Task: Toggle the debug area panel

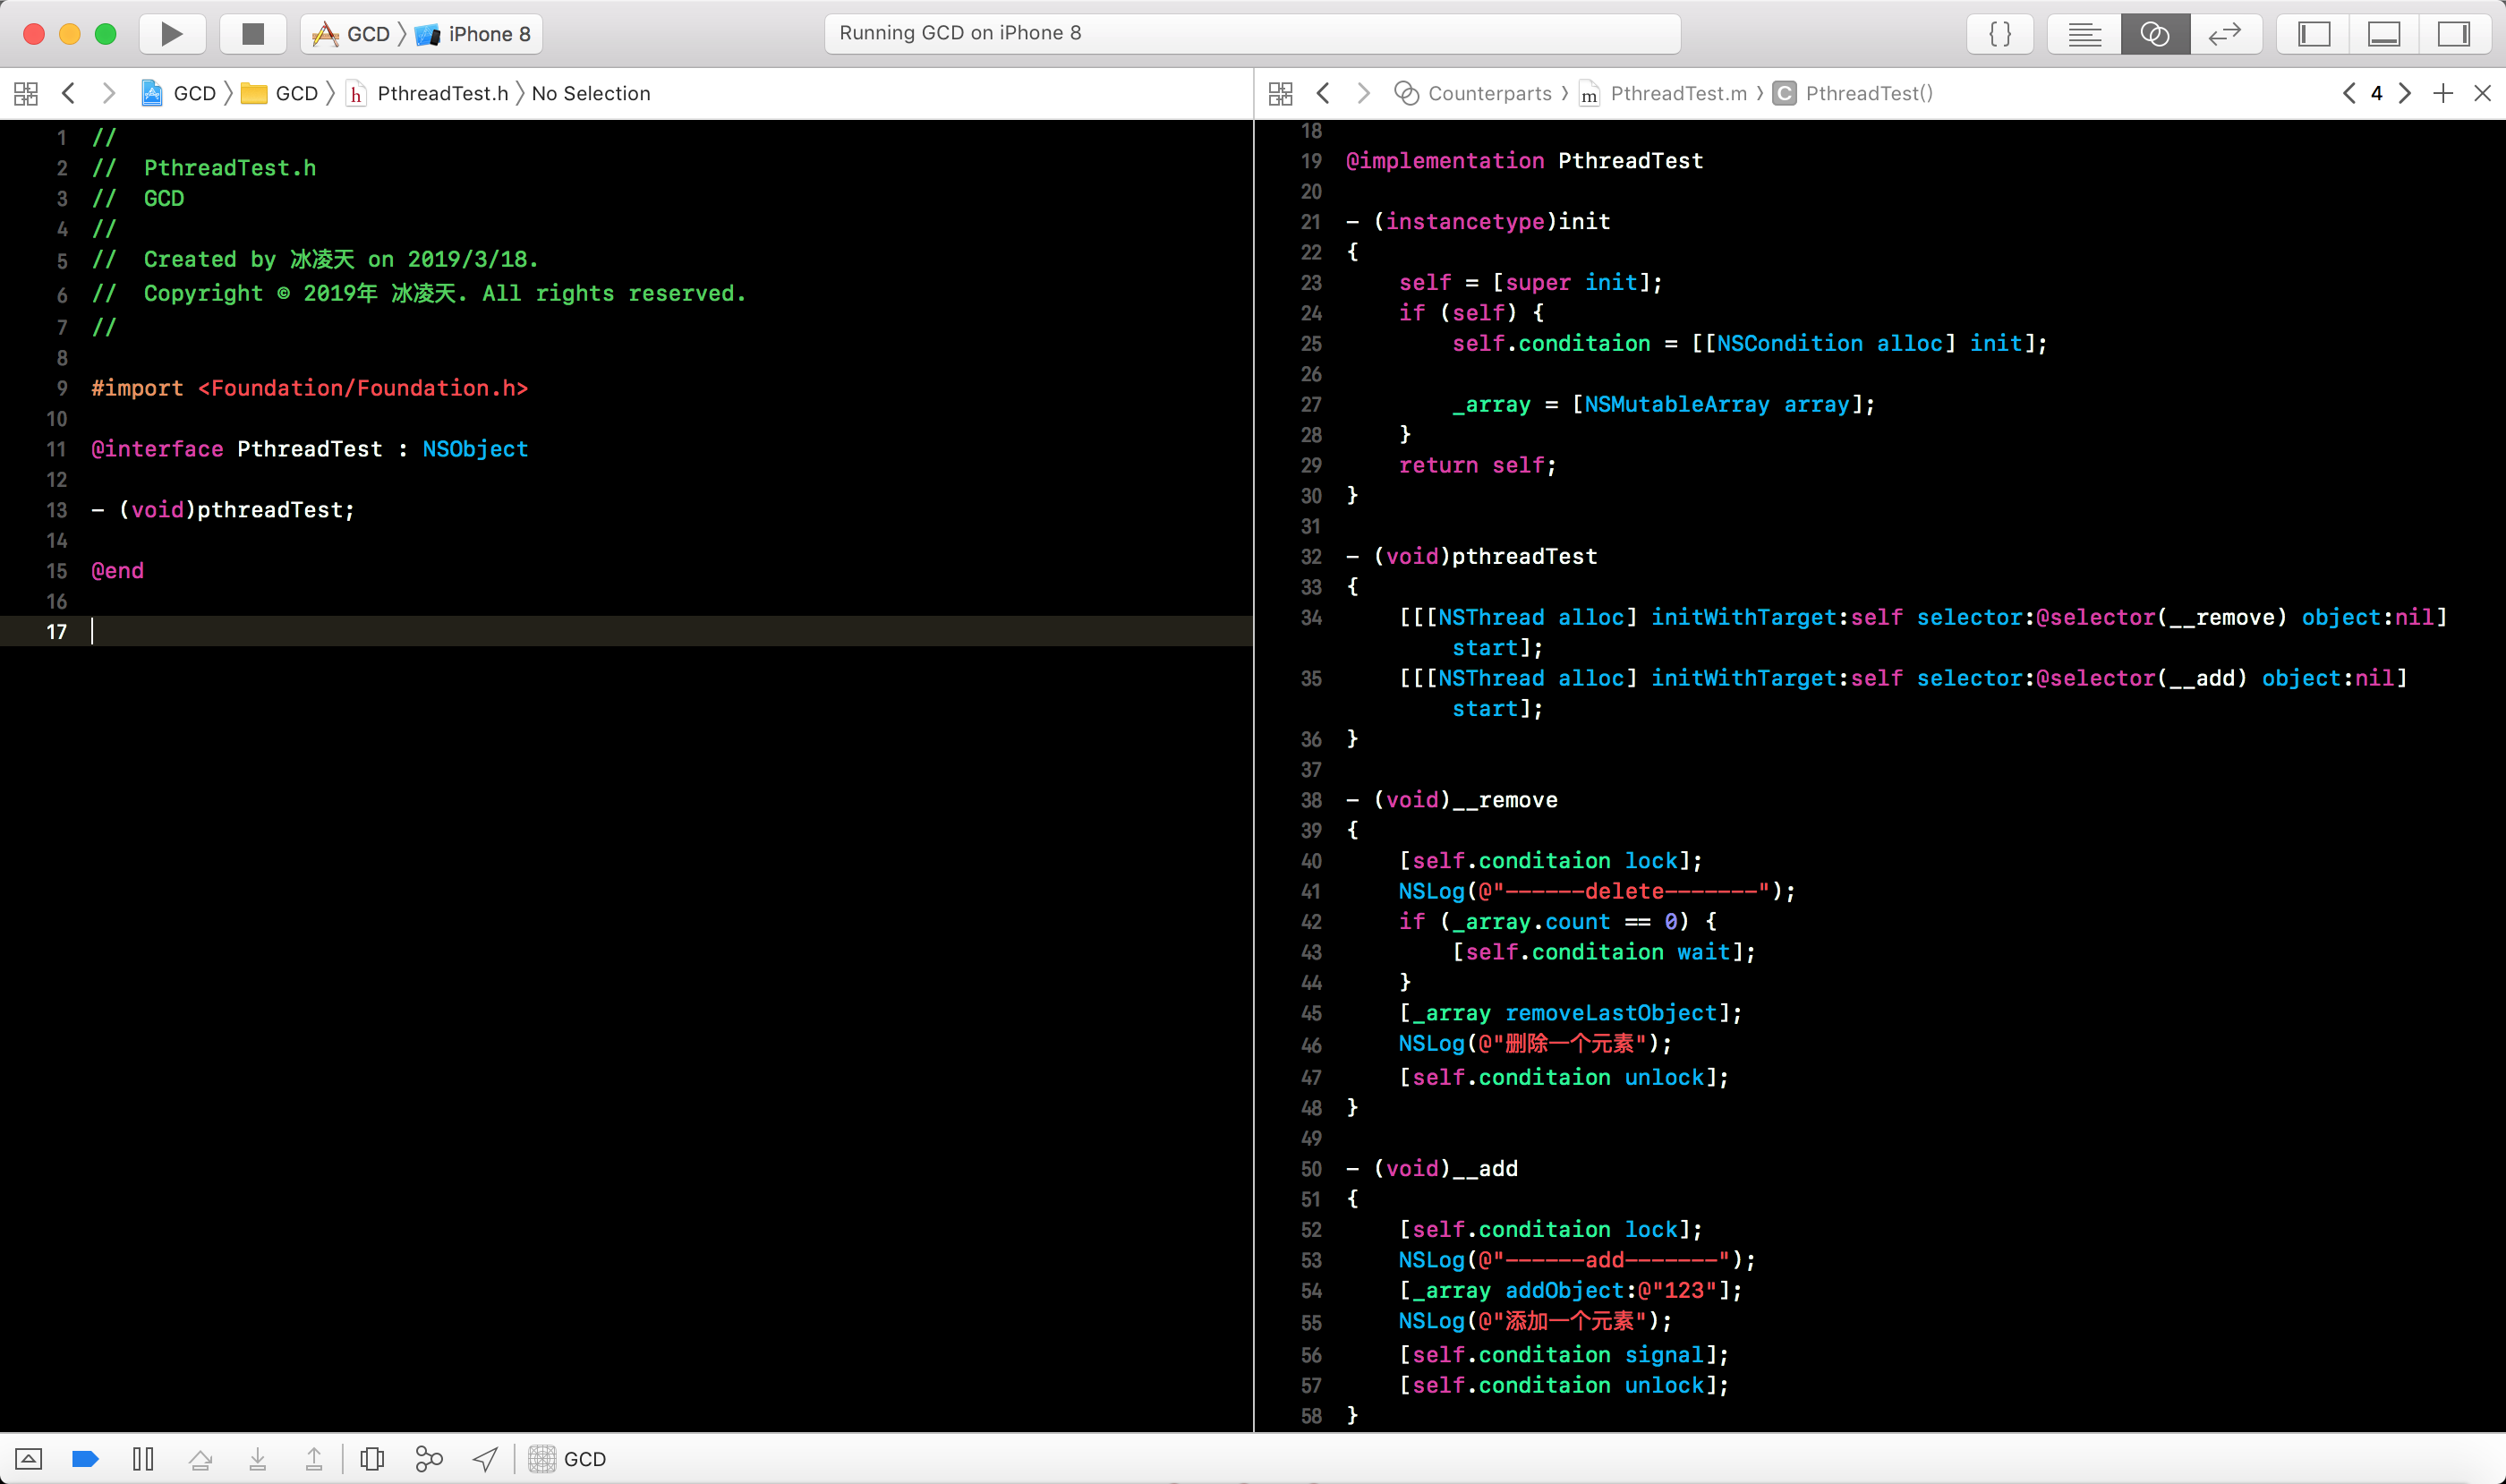Action: coord(2384,34)
